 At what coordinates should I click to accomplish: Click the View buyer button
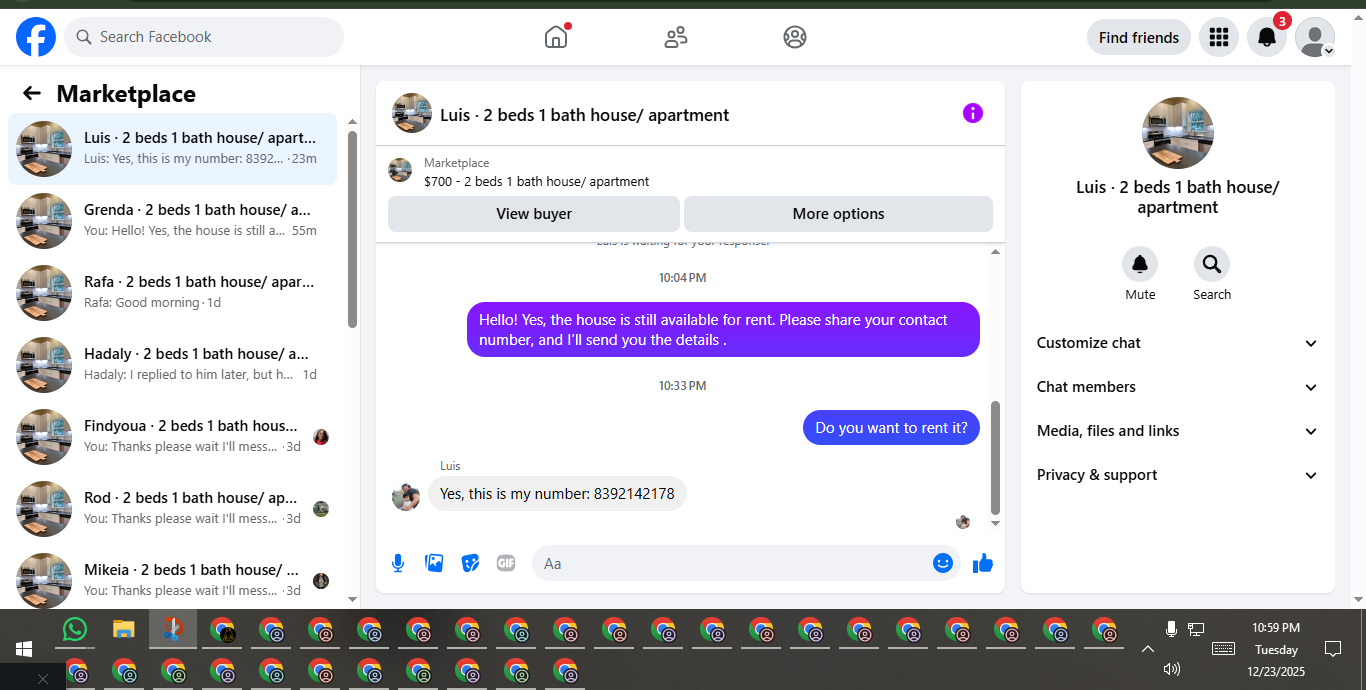534,214
